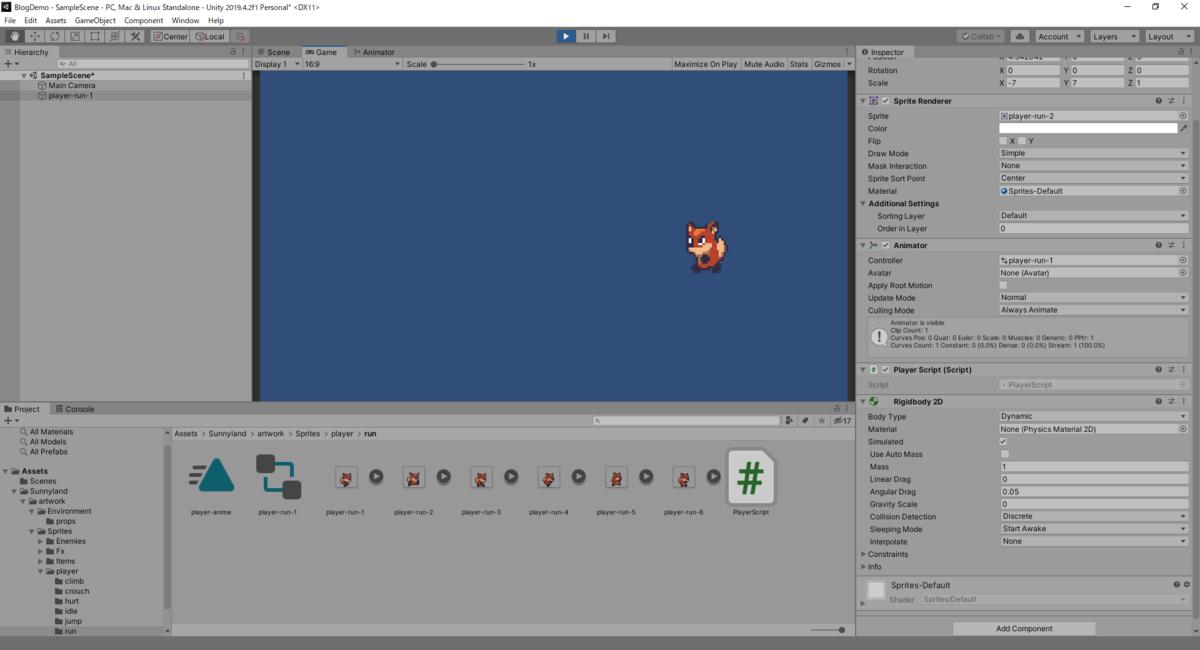Open the Mask Interaction dropdown

tap(1094, 166)
